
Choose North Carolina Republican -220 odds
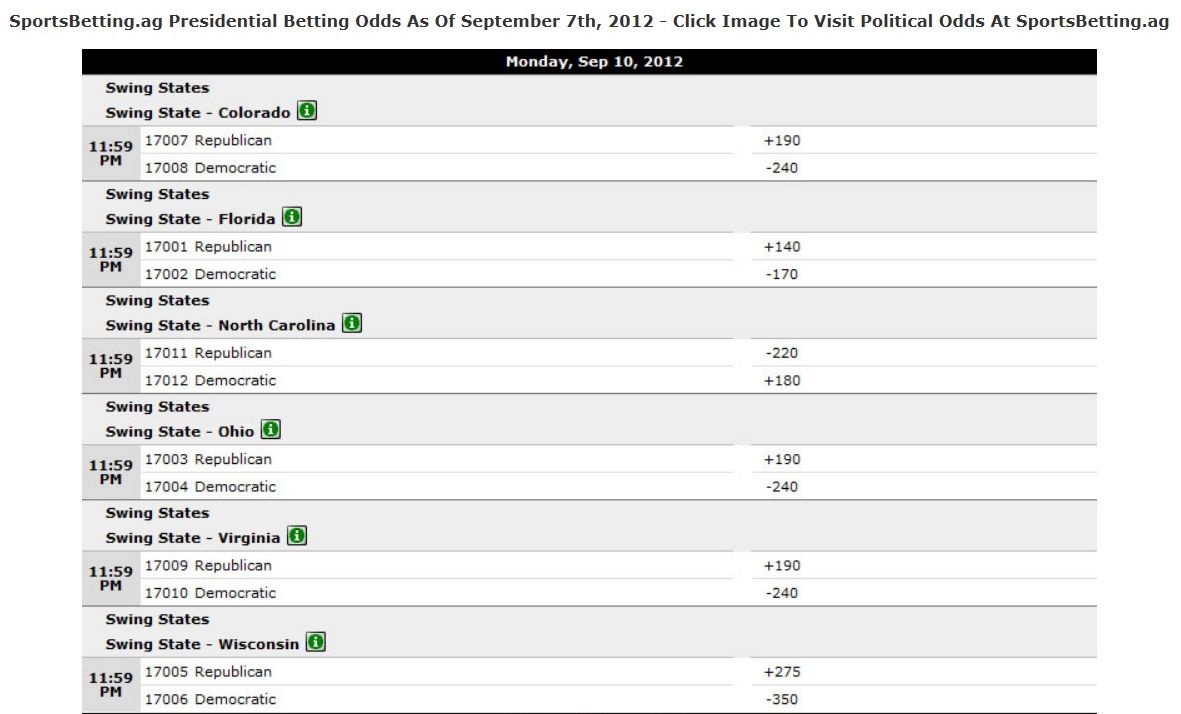[x=782, y=352]
